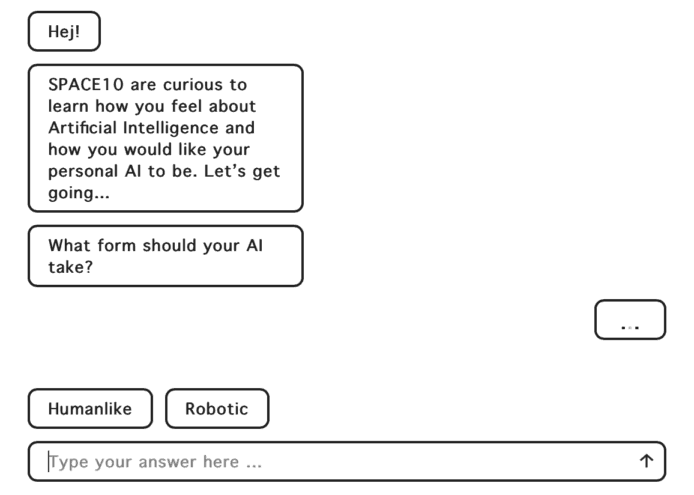Image resolution: width=694 pixels, height=495 pixels.
Task: Click the 'What form should your AI take?' message
Action: (x=165, y=256)
